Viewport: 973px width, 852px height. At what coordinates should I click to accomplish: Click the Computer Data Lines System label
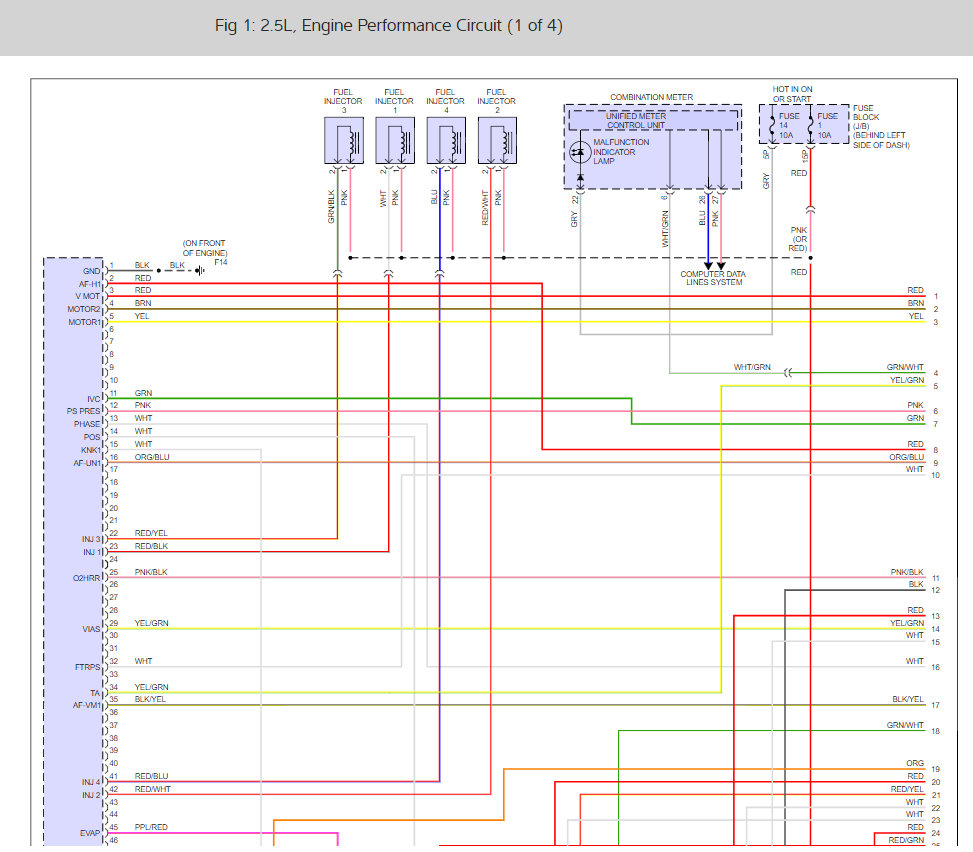(x=713, y=278)
